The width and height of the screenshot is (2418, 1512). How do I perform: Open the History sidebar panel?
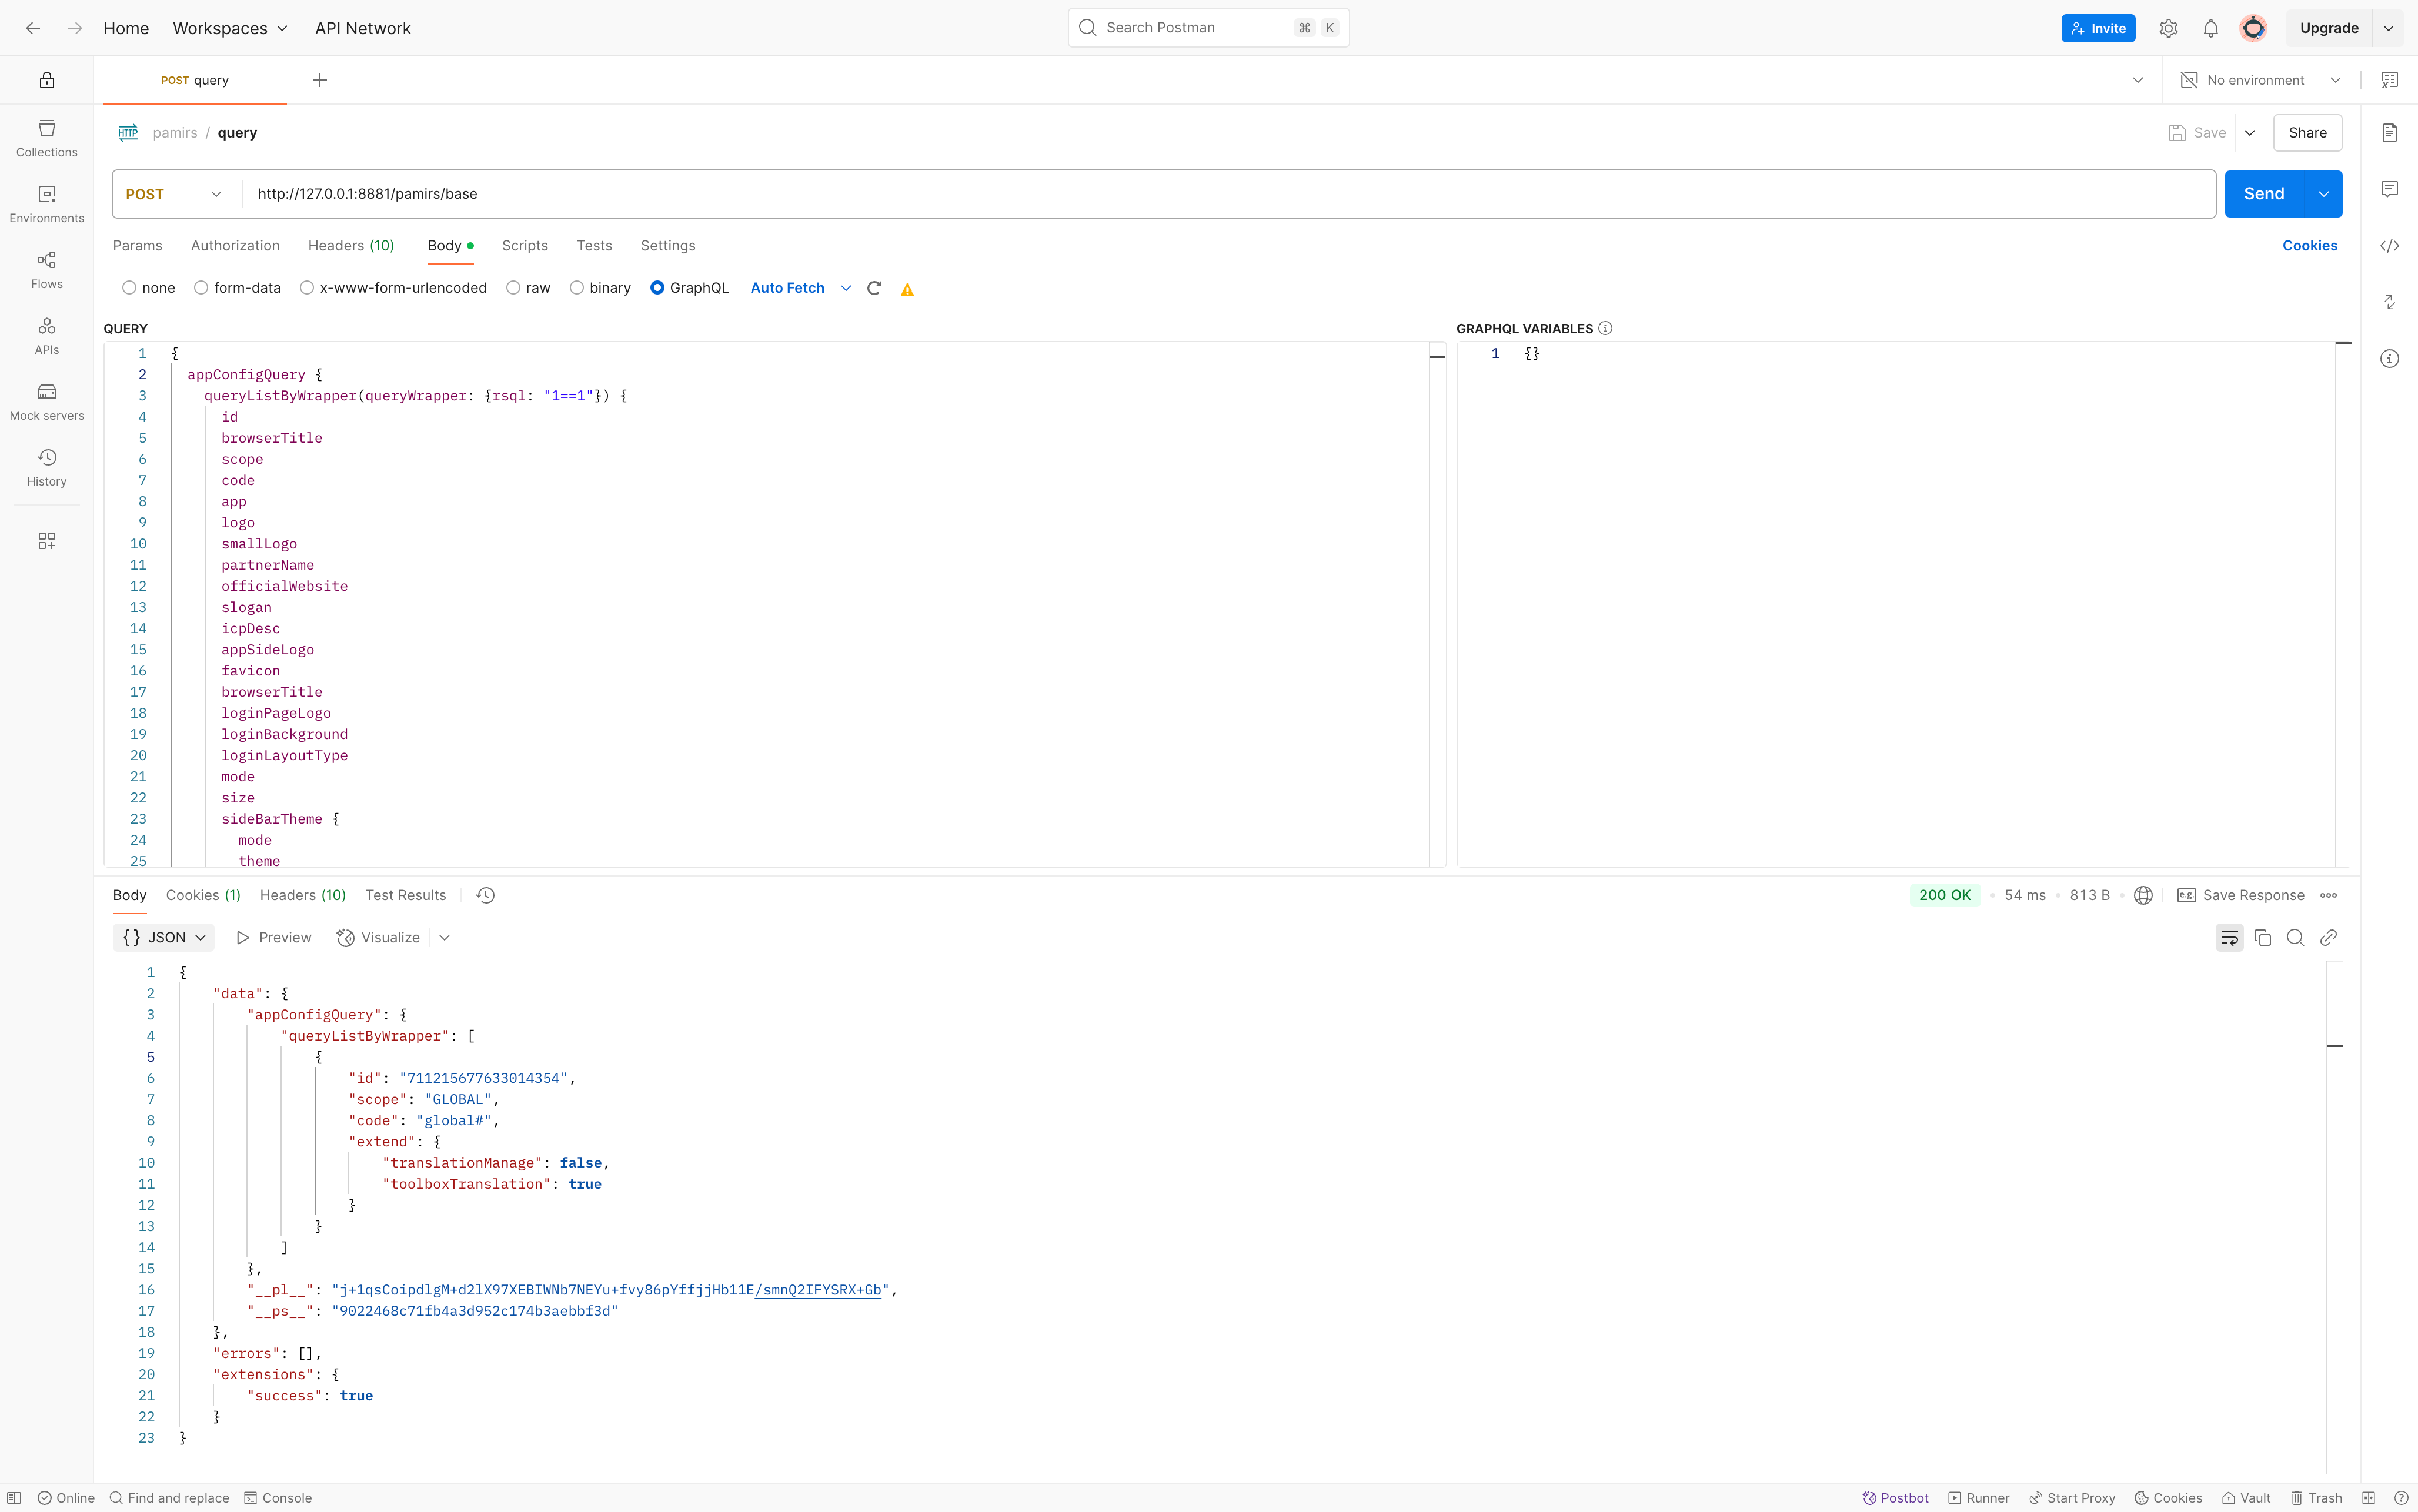pos(46,468)
